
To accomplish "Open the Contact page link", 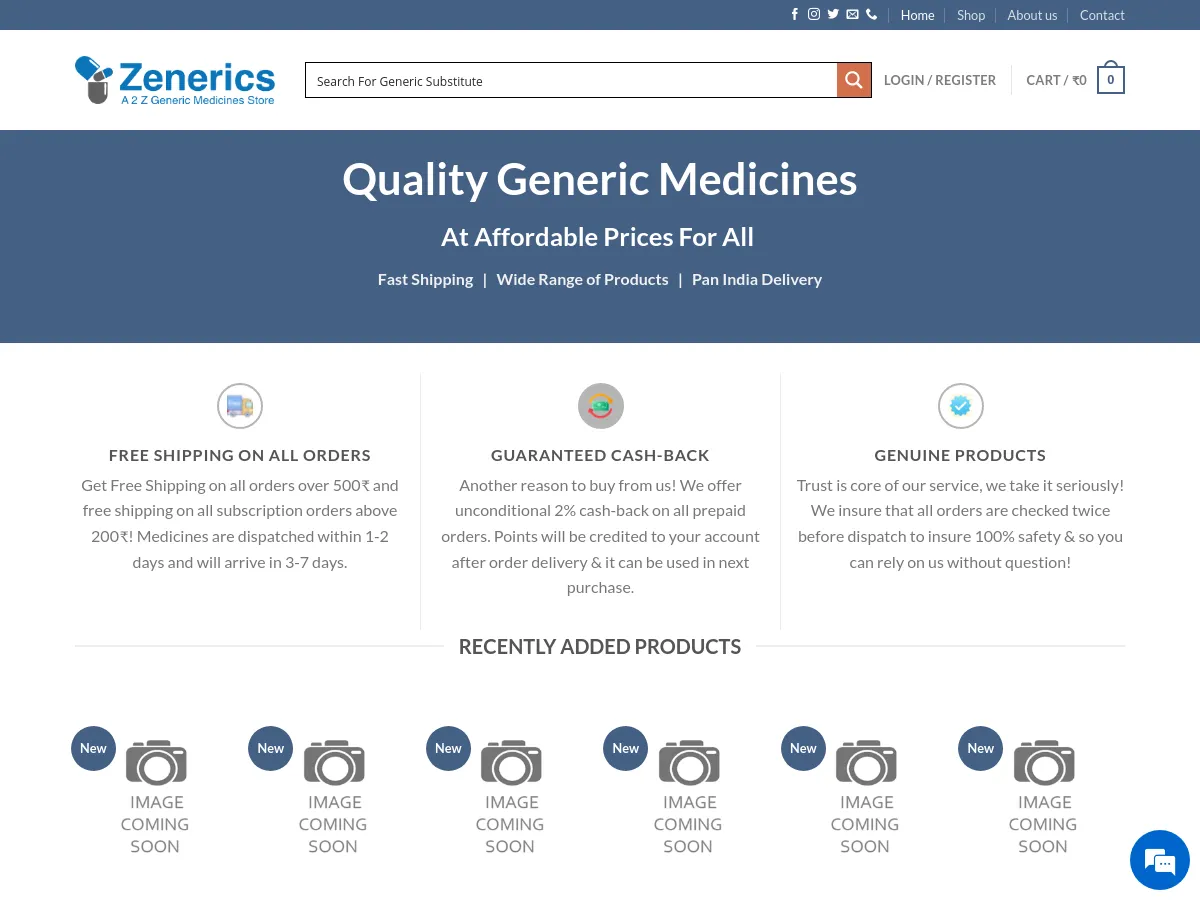I will point(1102,15).
